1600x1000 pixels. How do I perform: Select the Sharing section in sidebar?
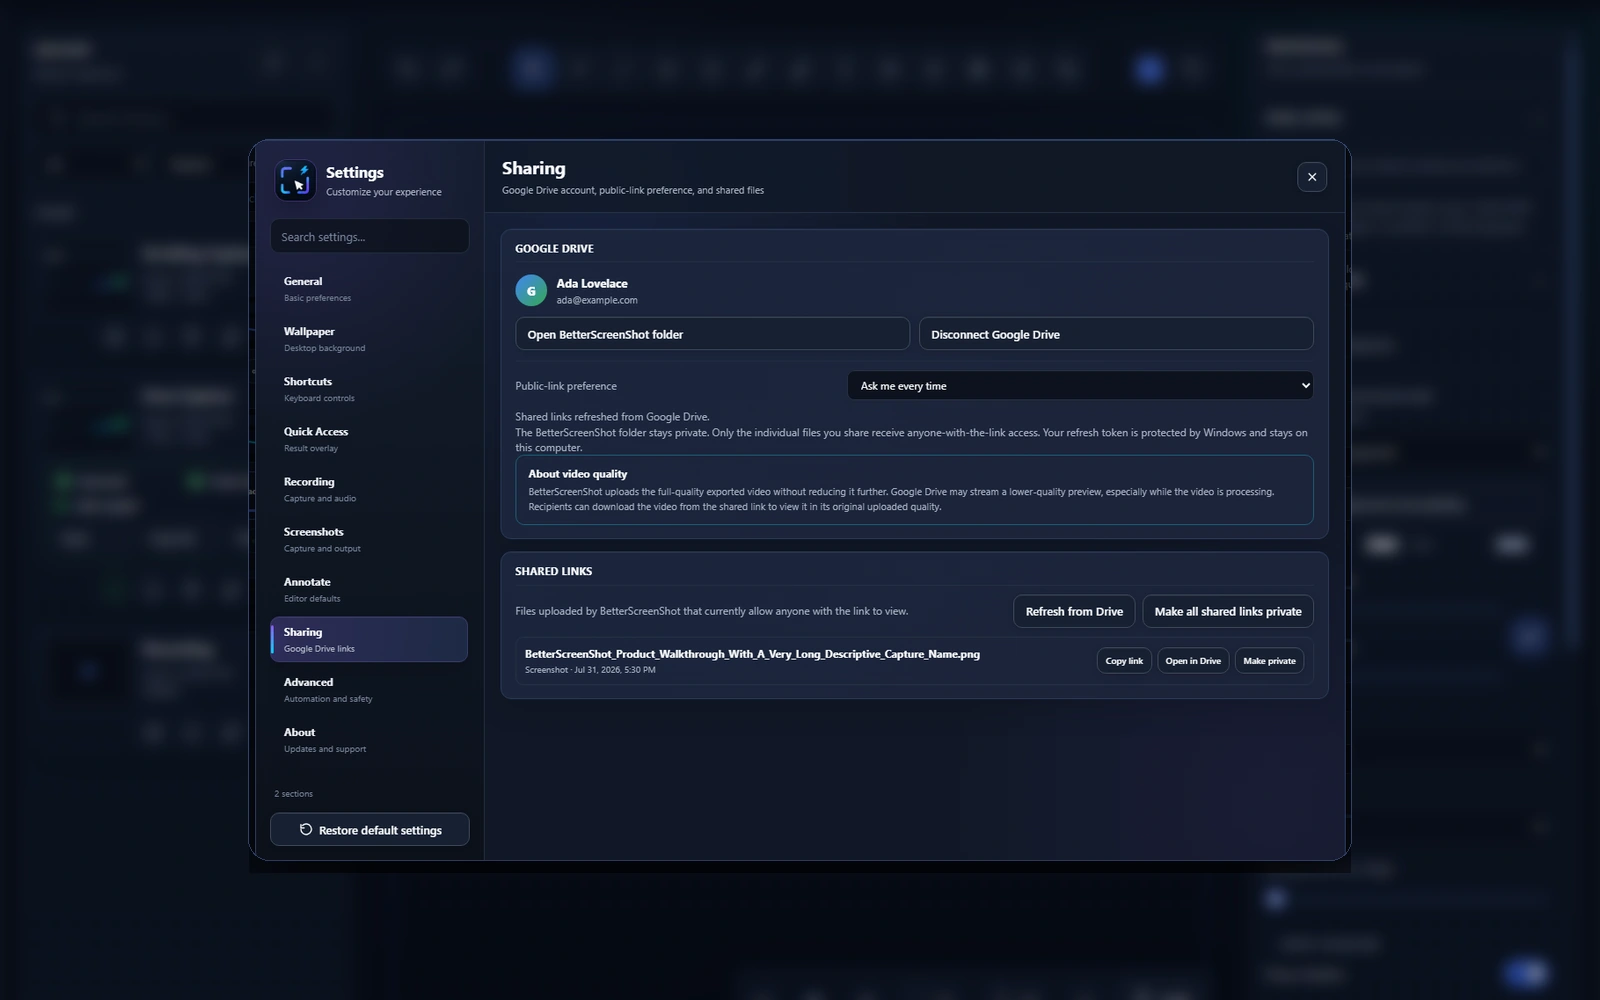coord(369,639)
